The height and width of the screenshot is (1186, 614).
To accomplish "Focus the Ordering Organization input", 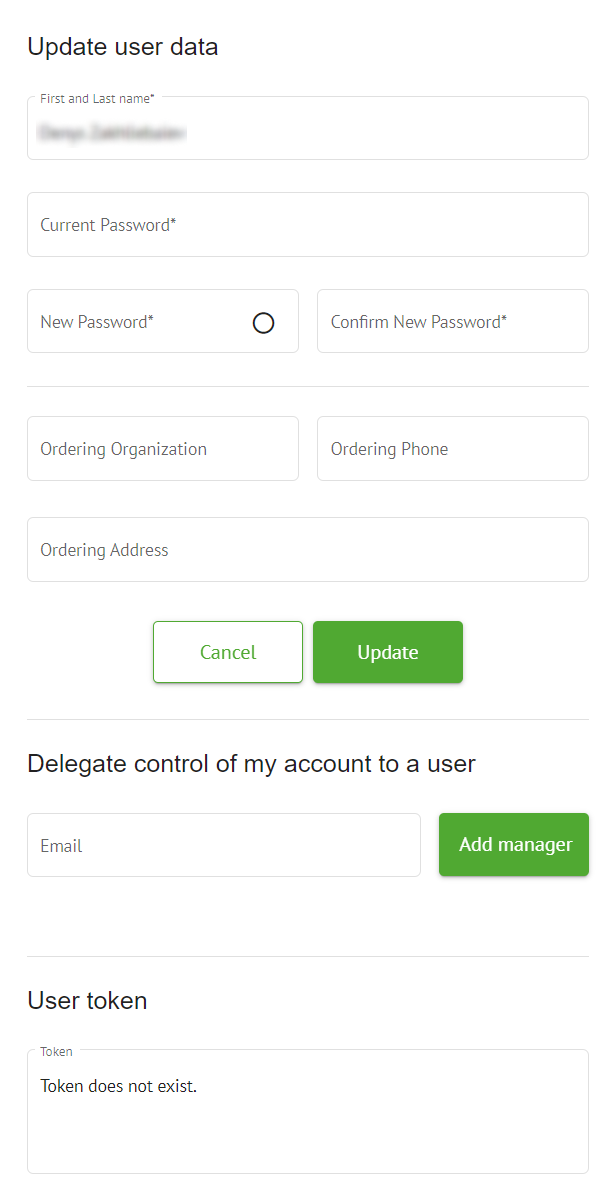I will 162,449.
